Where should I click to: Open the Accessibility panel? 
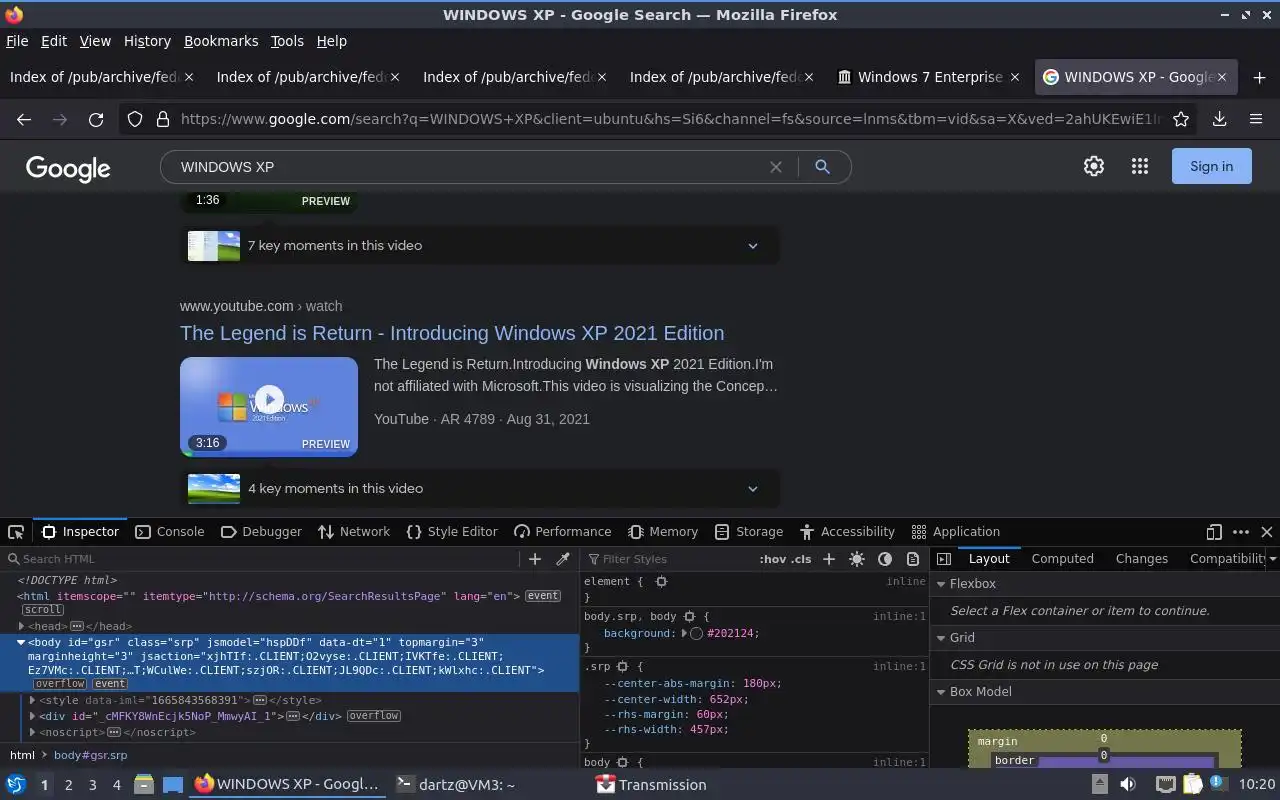pos(847,532)
